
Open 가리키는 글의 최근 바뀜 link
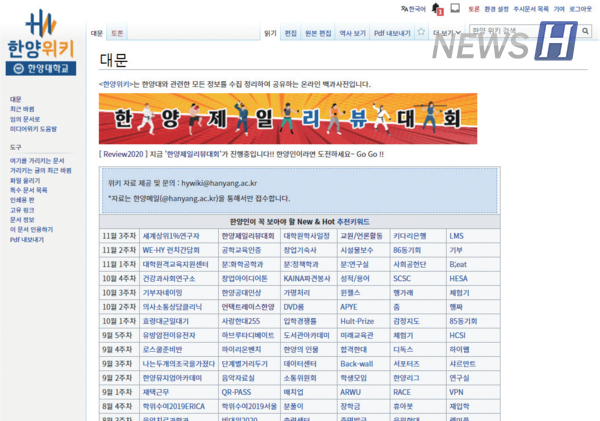(41, 170)
